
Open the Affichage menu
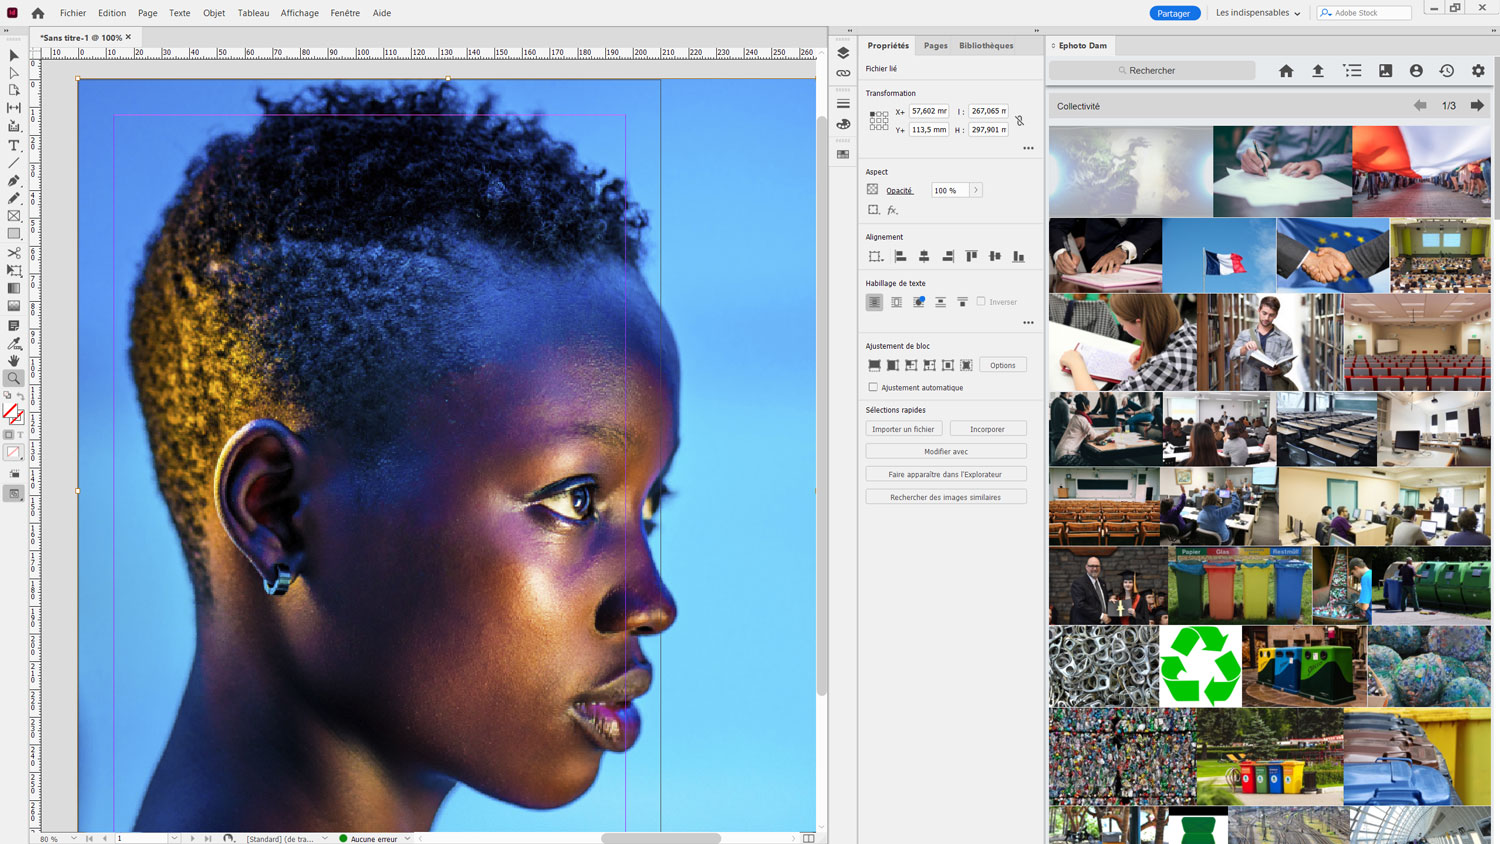[299, 13]
